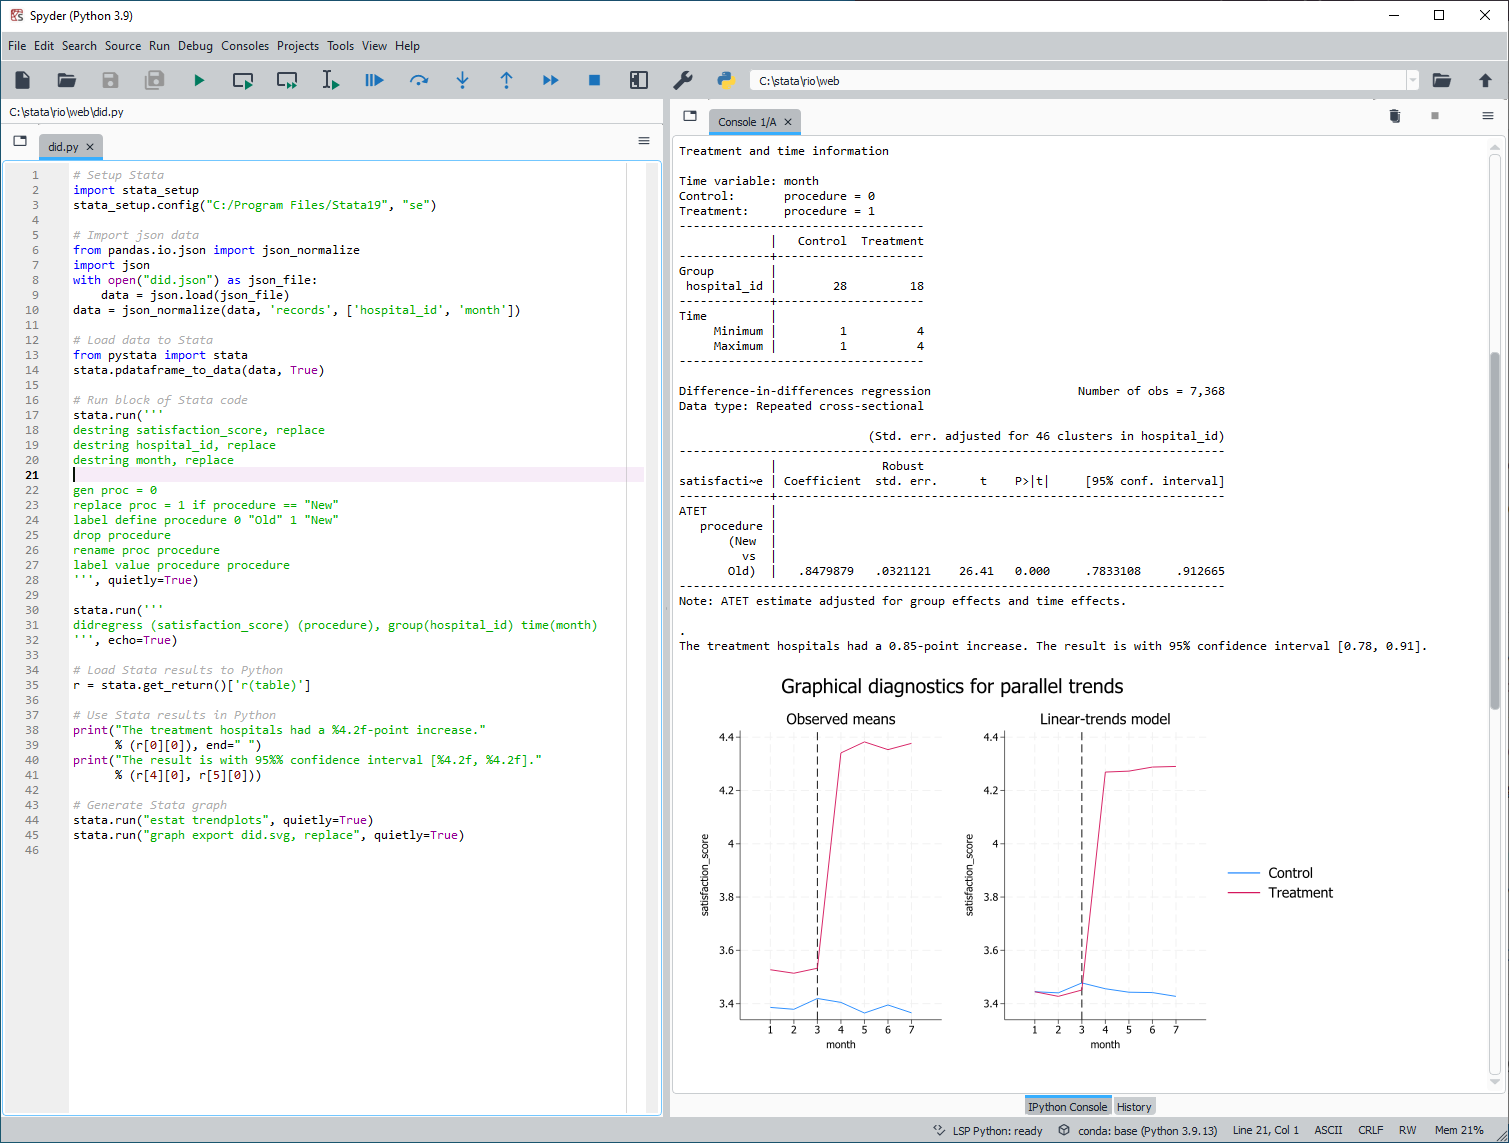Maximize the current pane
Screen dimensions: 1509x1143
[639, 81]
